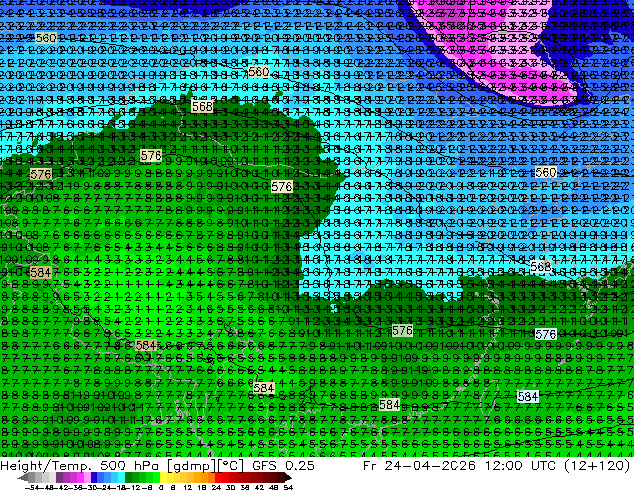Click the yellow swatch in the temperature legend
This screenshot has height=490, width=634.
(164, 477)
